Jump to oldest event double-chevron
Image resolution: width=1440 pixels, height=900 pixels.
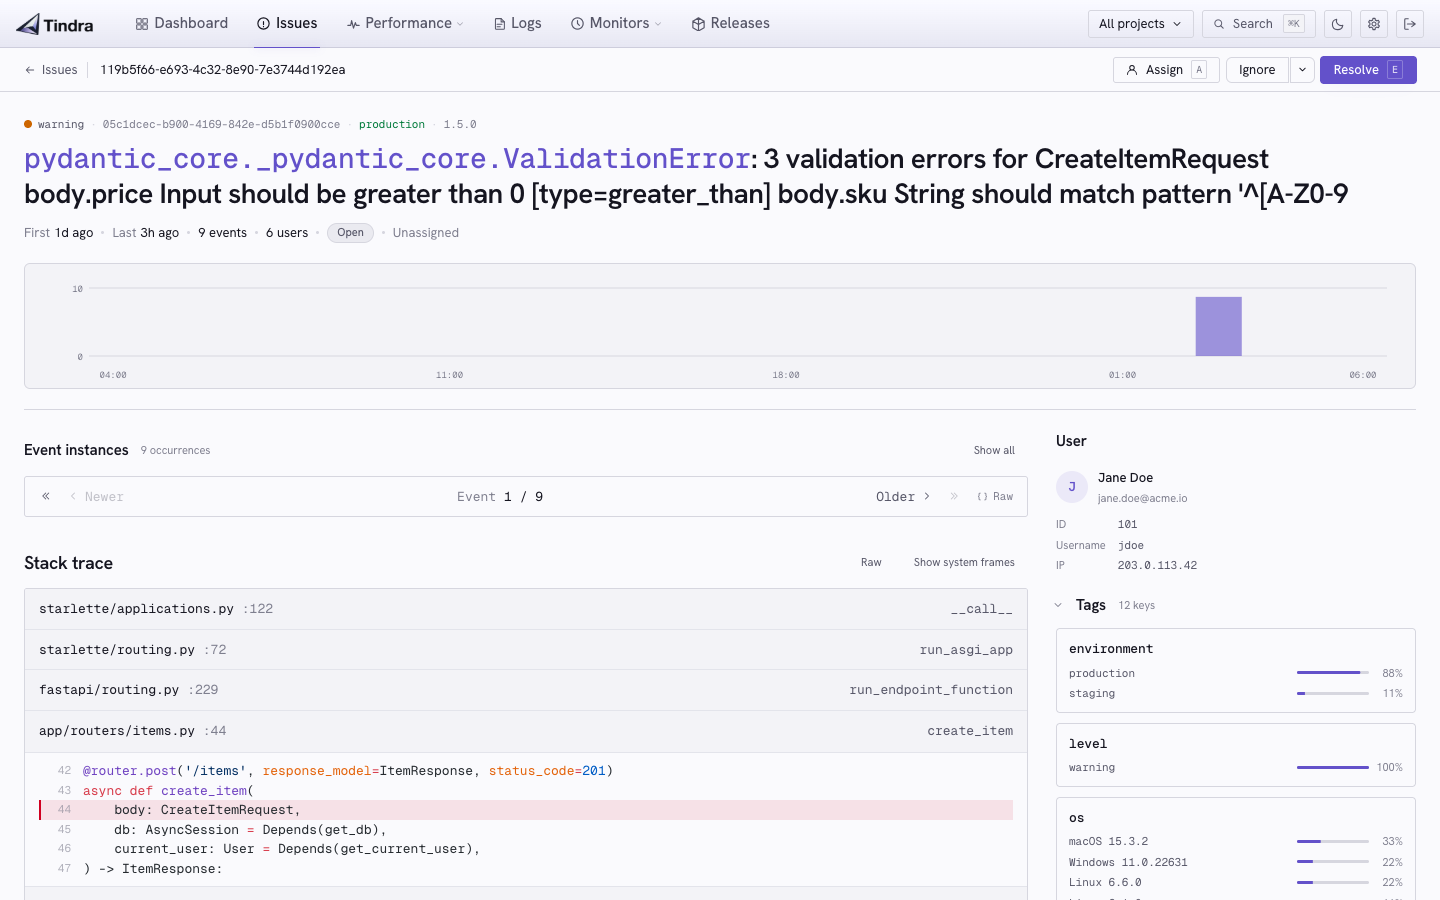pos(954,496)
